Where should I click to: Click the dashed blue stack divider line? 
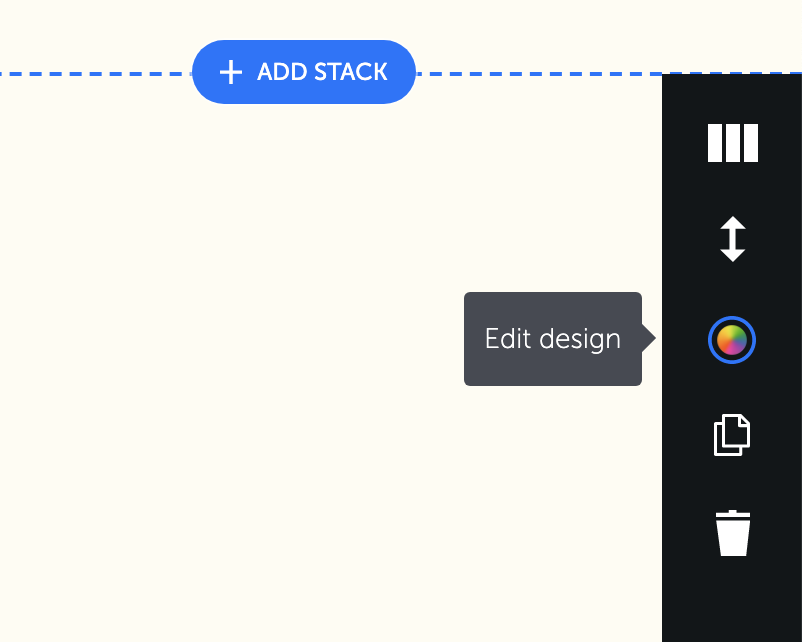click(100, 72)
